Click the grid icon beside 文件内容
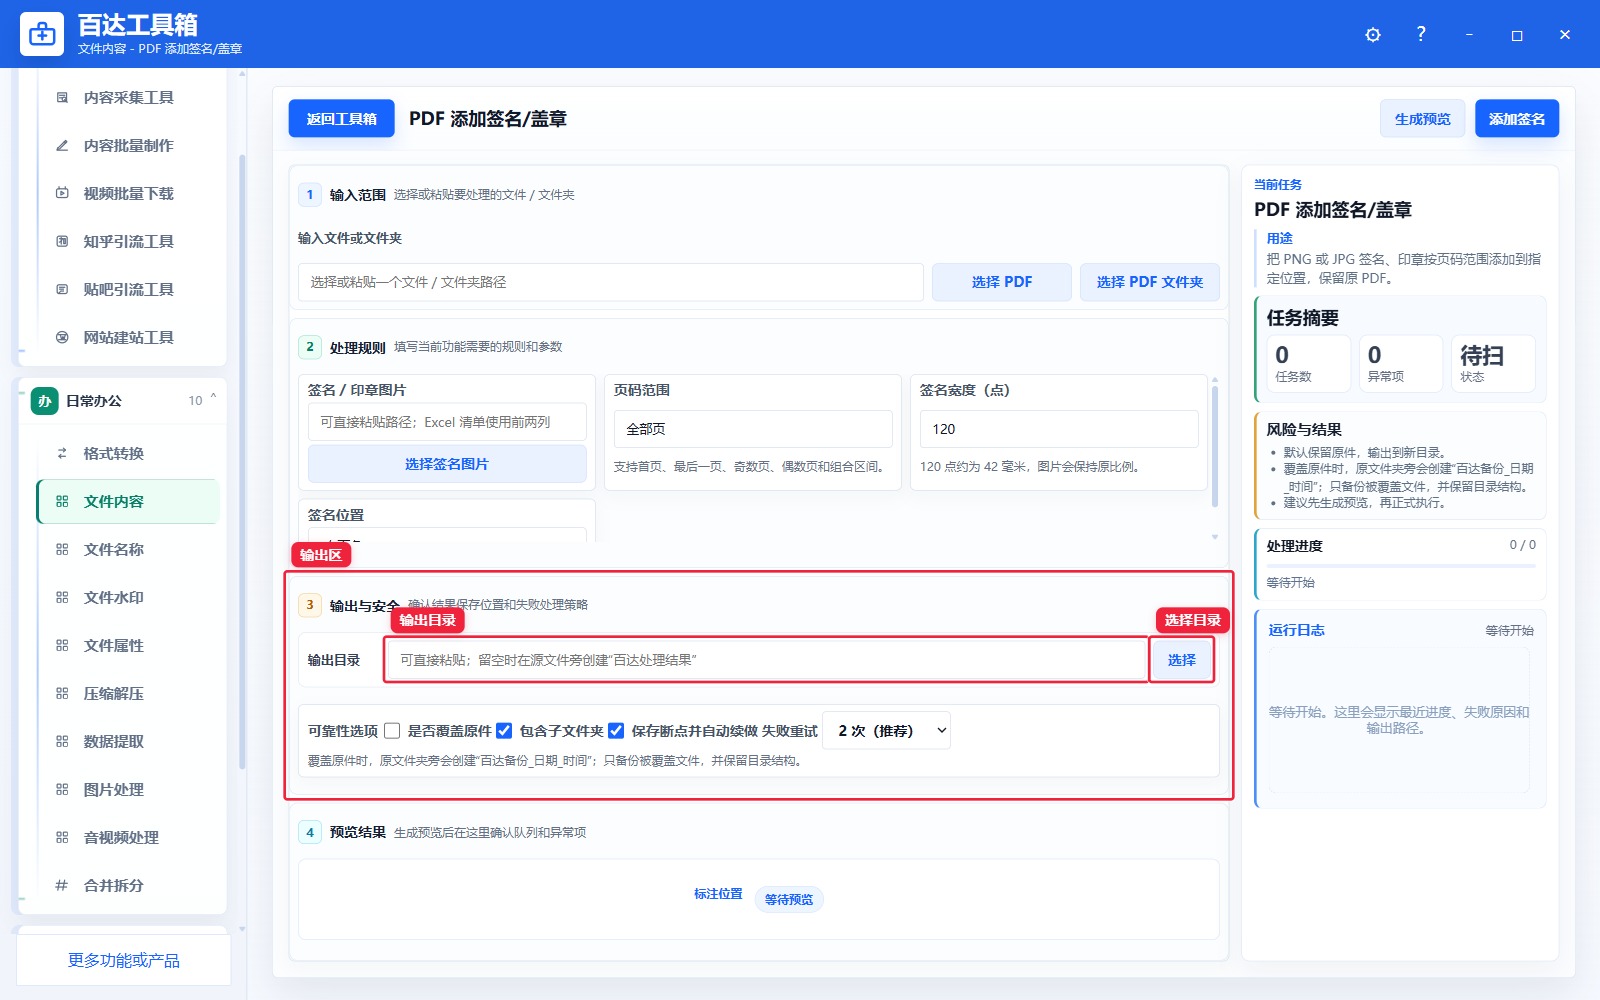The height and width of the screenshot is (1000, 1600). 62,501
